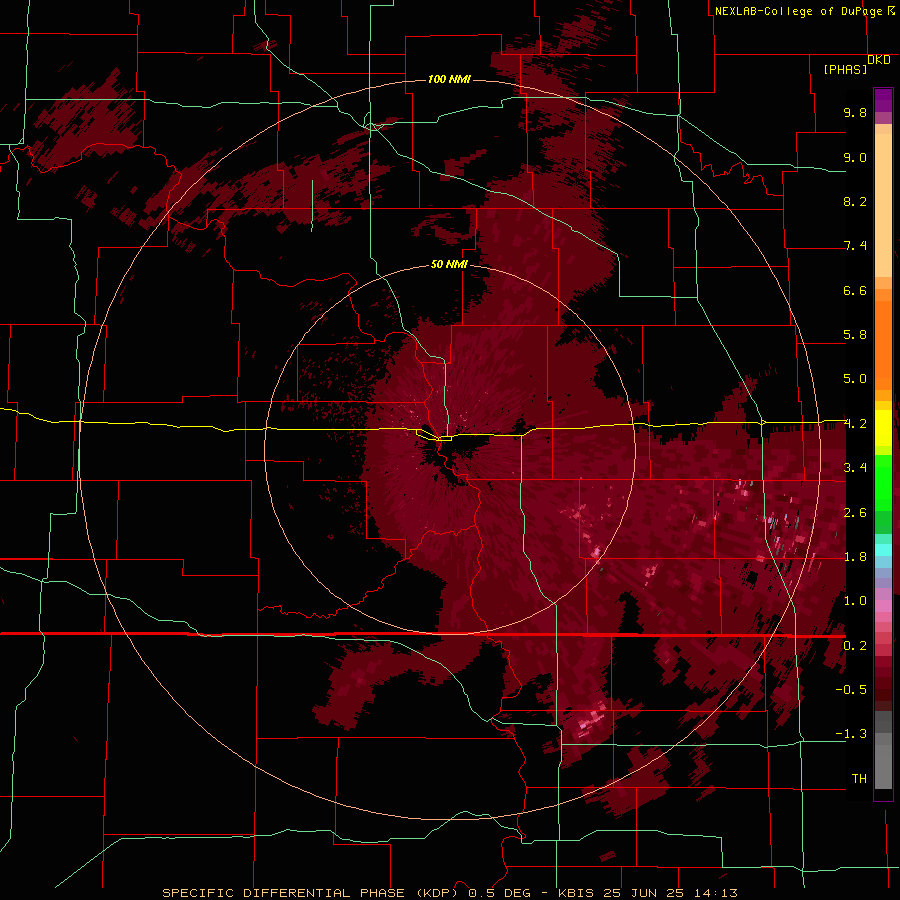Image resolution: width=900 pixels, height=900 pixels.
Task: Click the 4.2 scale label
Action: 855,424
